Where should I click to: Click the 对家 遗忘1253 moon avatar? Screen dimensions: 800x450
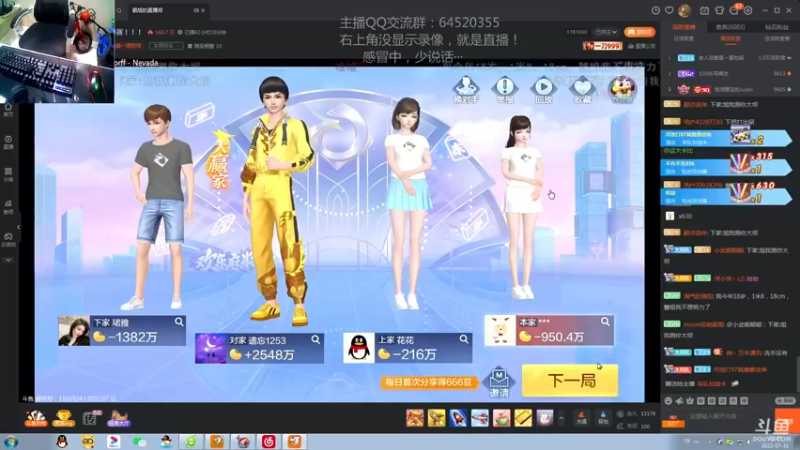pyautogui.click(x=210, y=348)
